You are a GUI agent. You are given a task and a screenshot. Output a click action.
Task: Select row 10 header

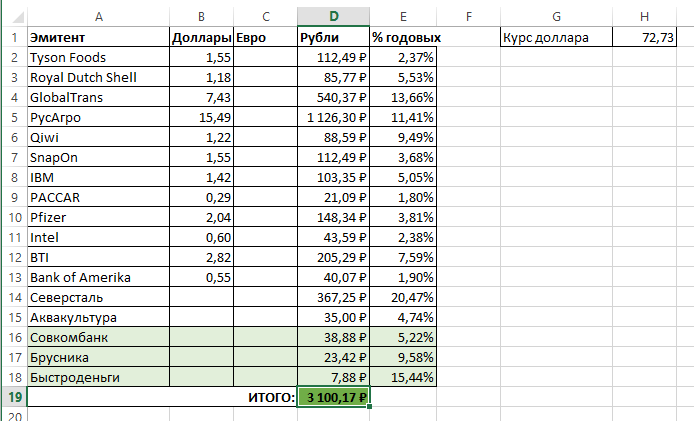[x=15, y=217]
